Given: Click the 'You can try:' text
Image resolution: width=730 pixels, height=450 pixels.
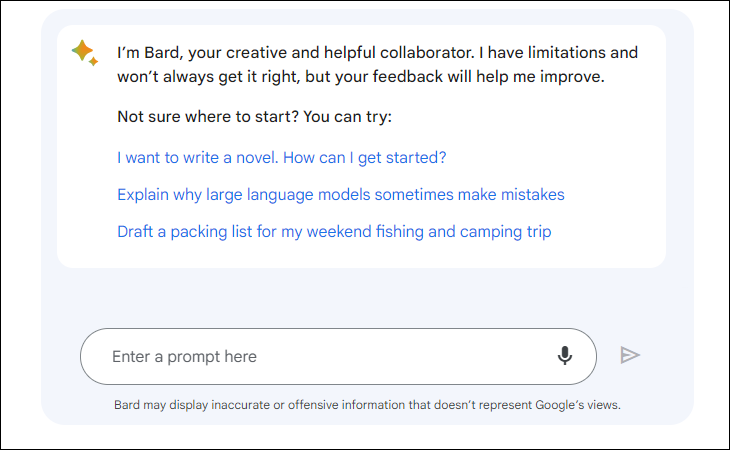Looking at the screenshot, I should pyautogui.click(x=348, y=116).
